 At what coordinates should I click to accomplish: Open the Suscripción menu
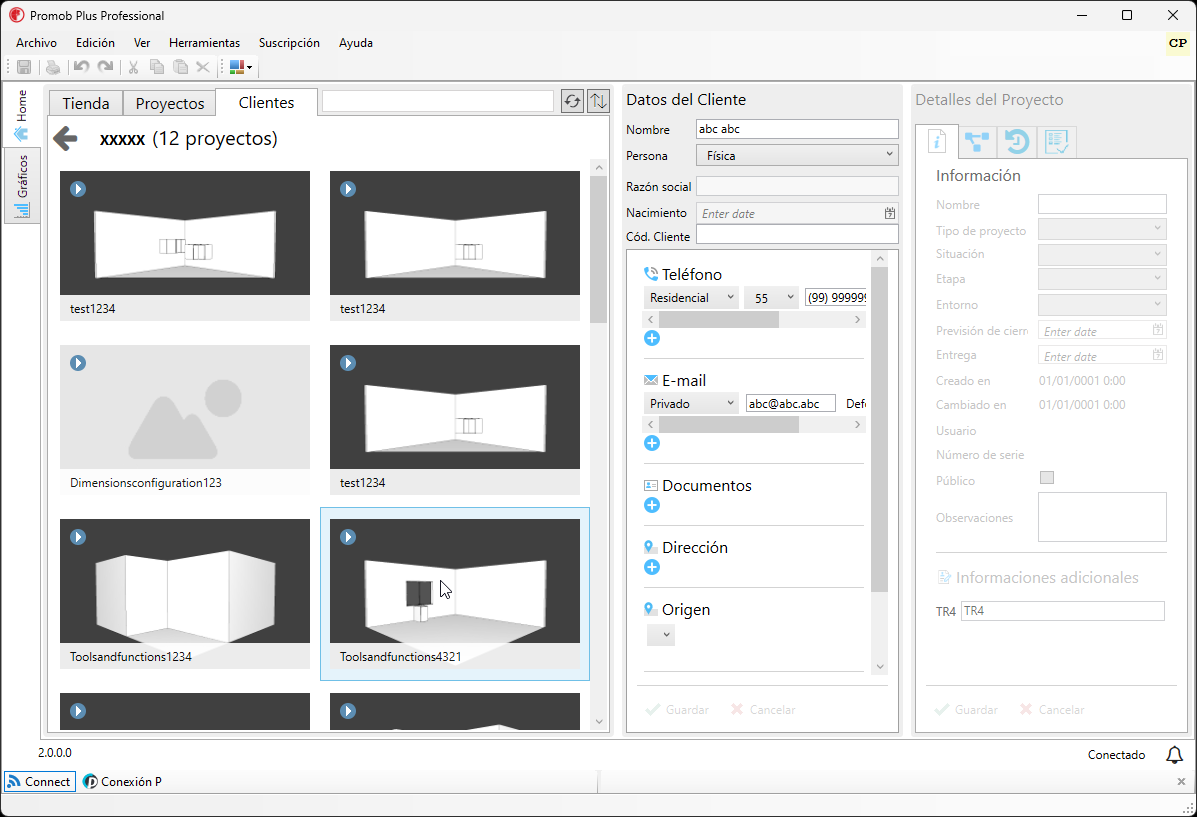coord(289,43)
